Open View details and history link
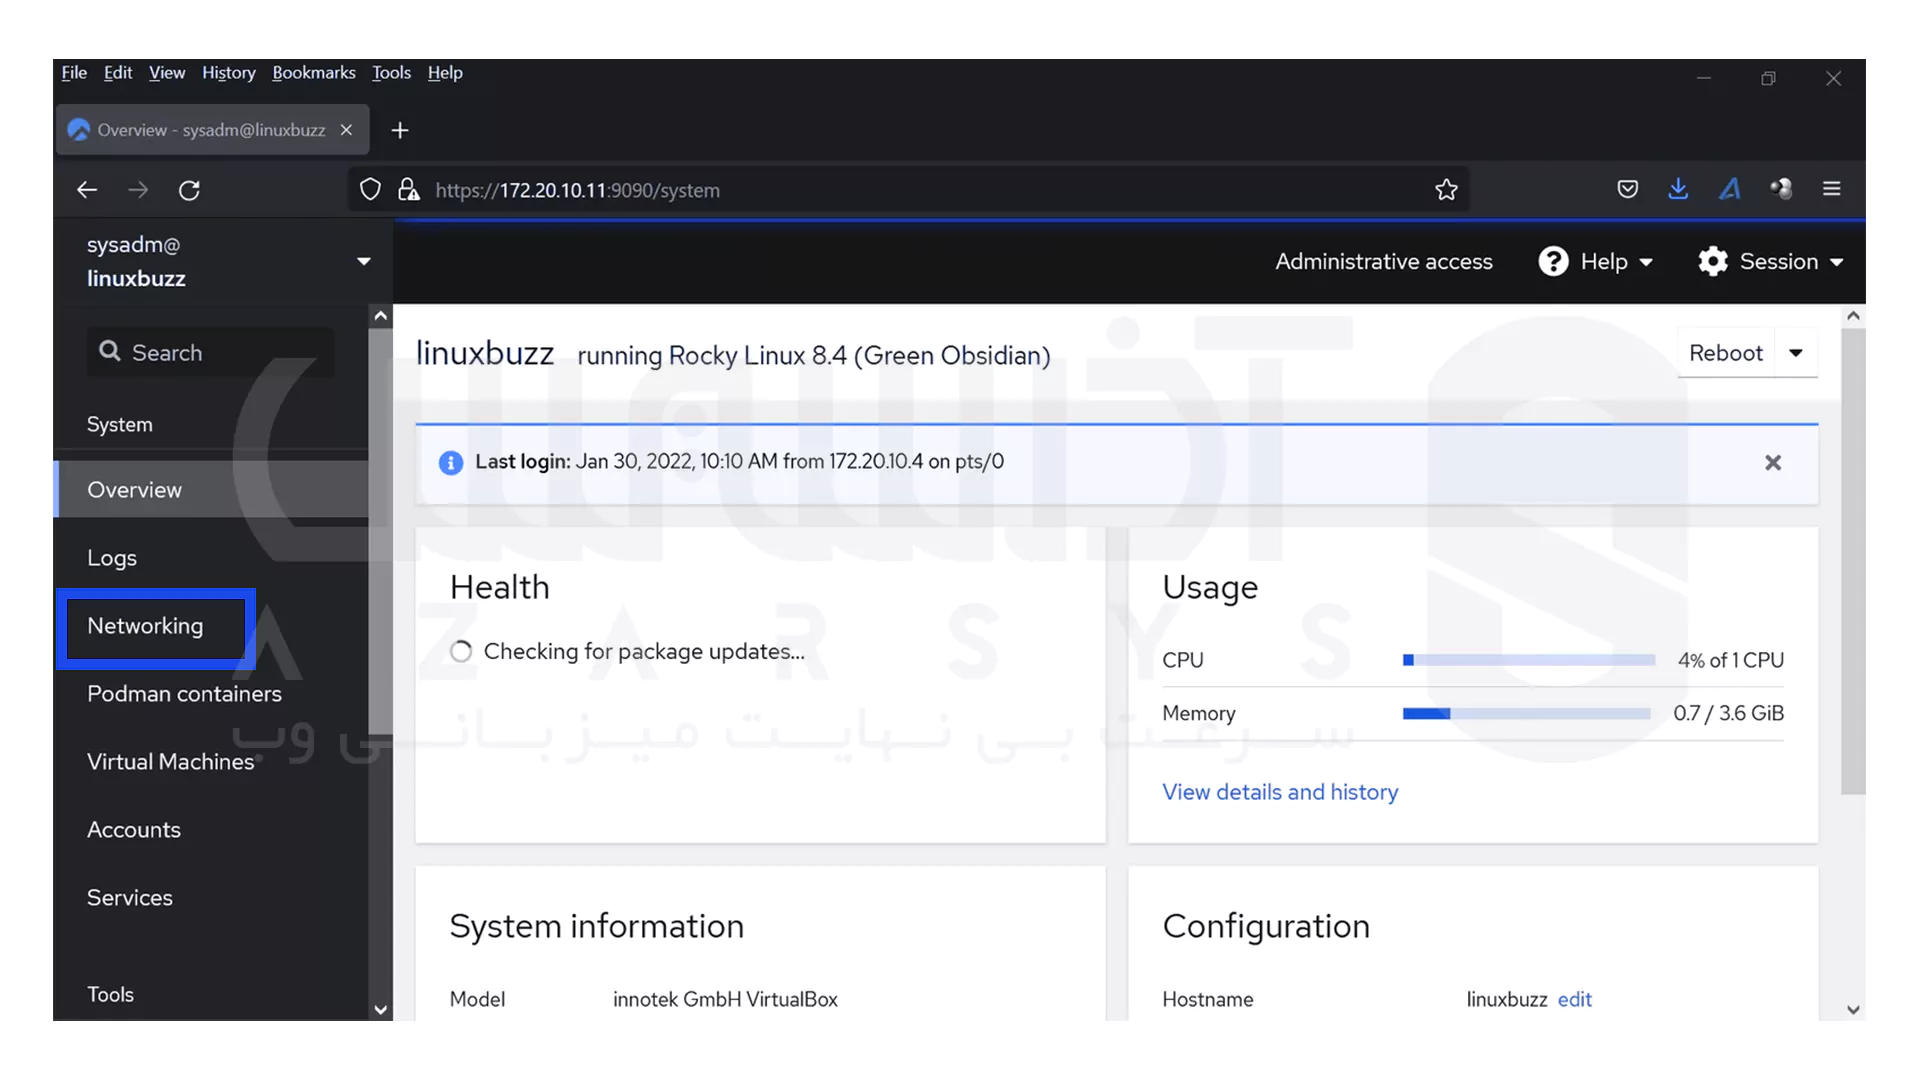The width and height of the screenshot is (1920, 1080). 1280,792
